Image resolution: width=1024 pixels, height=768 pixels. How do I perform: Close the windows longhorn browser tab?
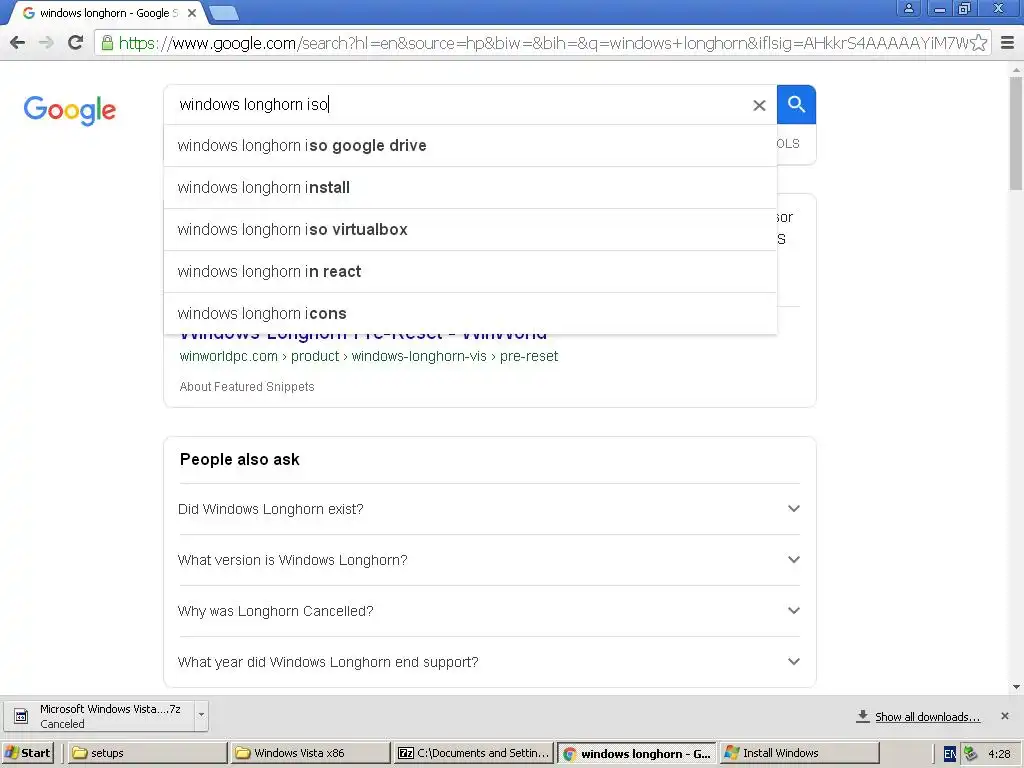191,13
